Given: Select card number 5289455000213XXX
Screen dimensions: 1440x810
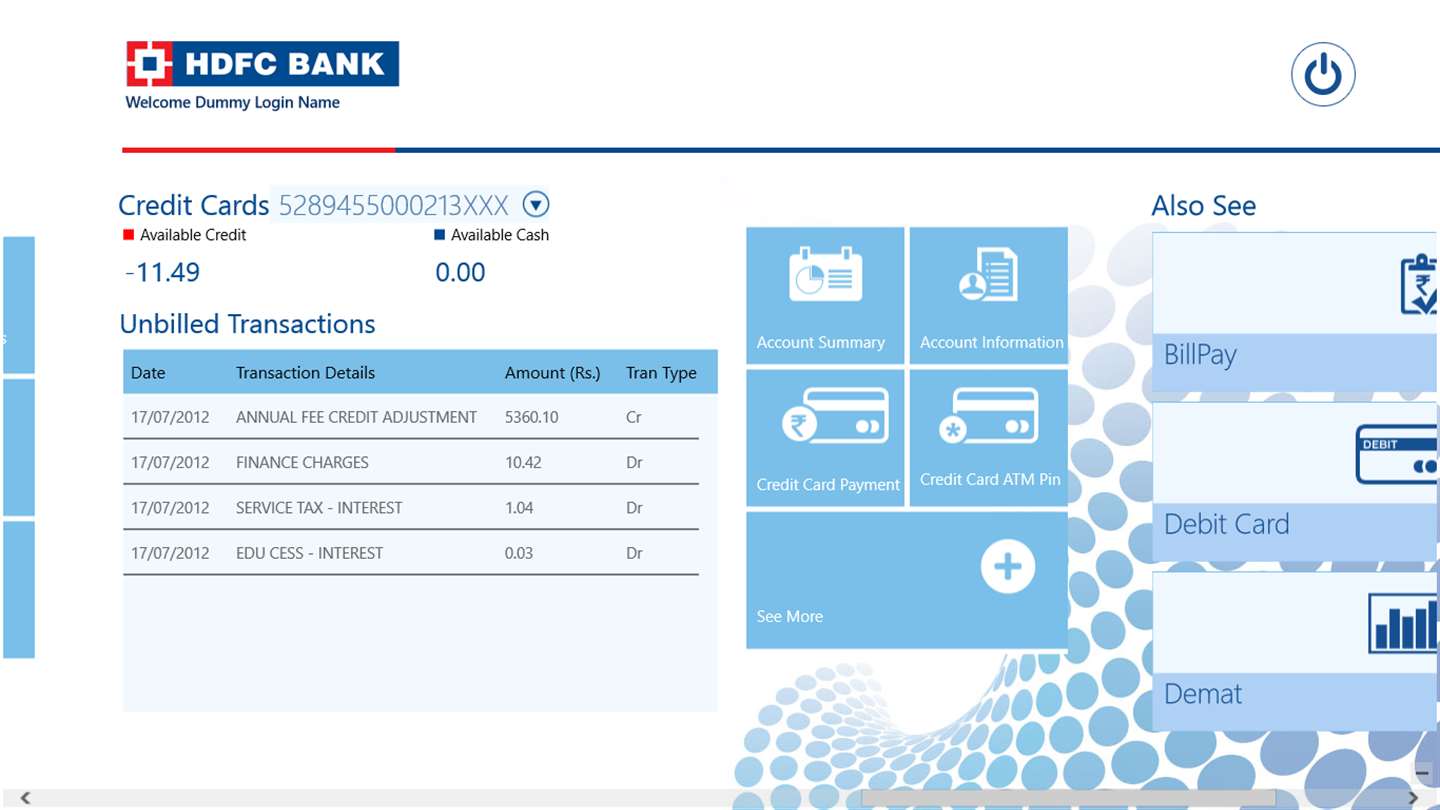Looking at the screenshot, I should (x=393, y=205).
